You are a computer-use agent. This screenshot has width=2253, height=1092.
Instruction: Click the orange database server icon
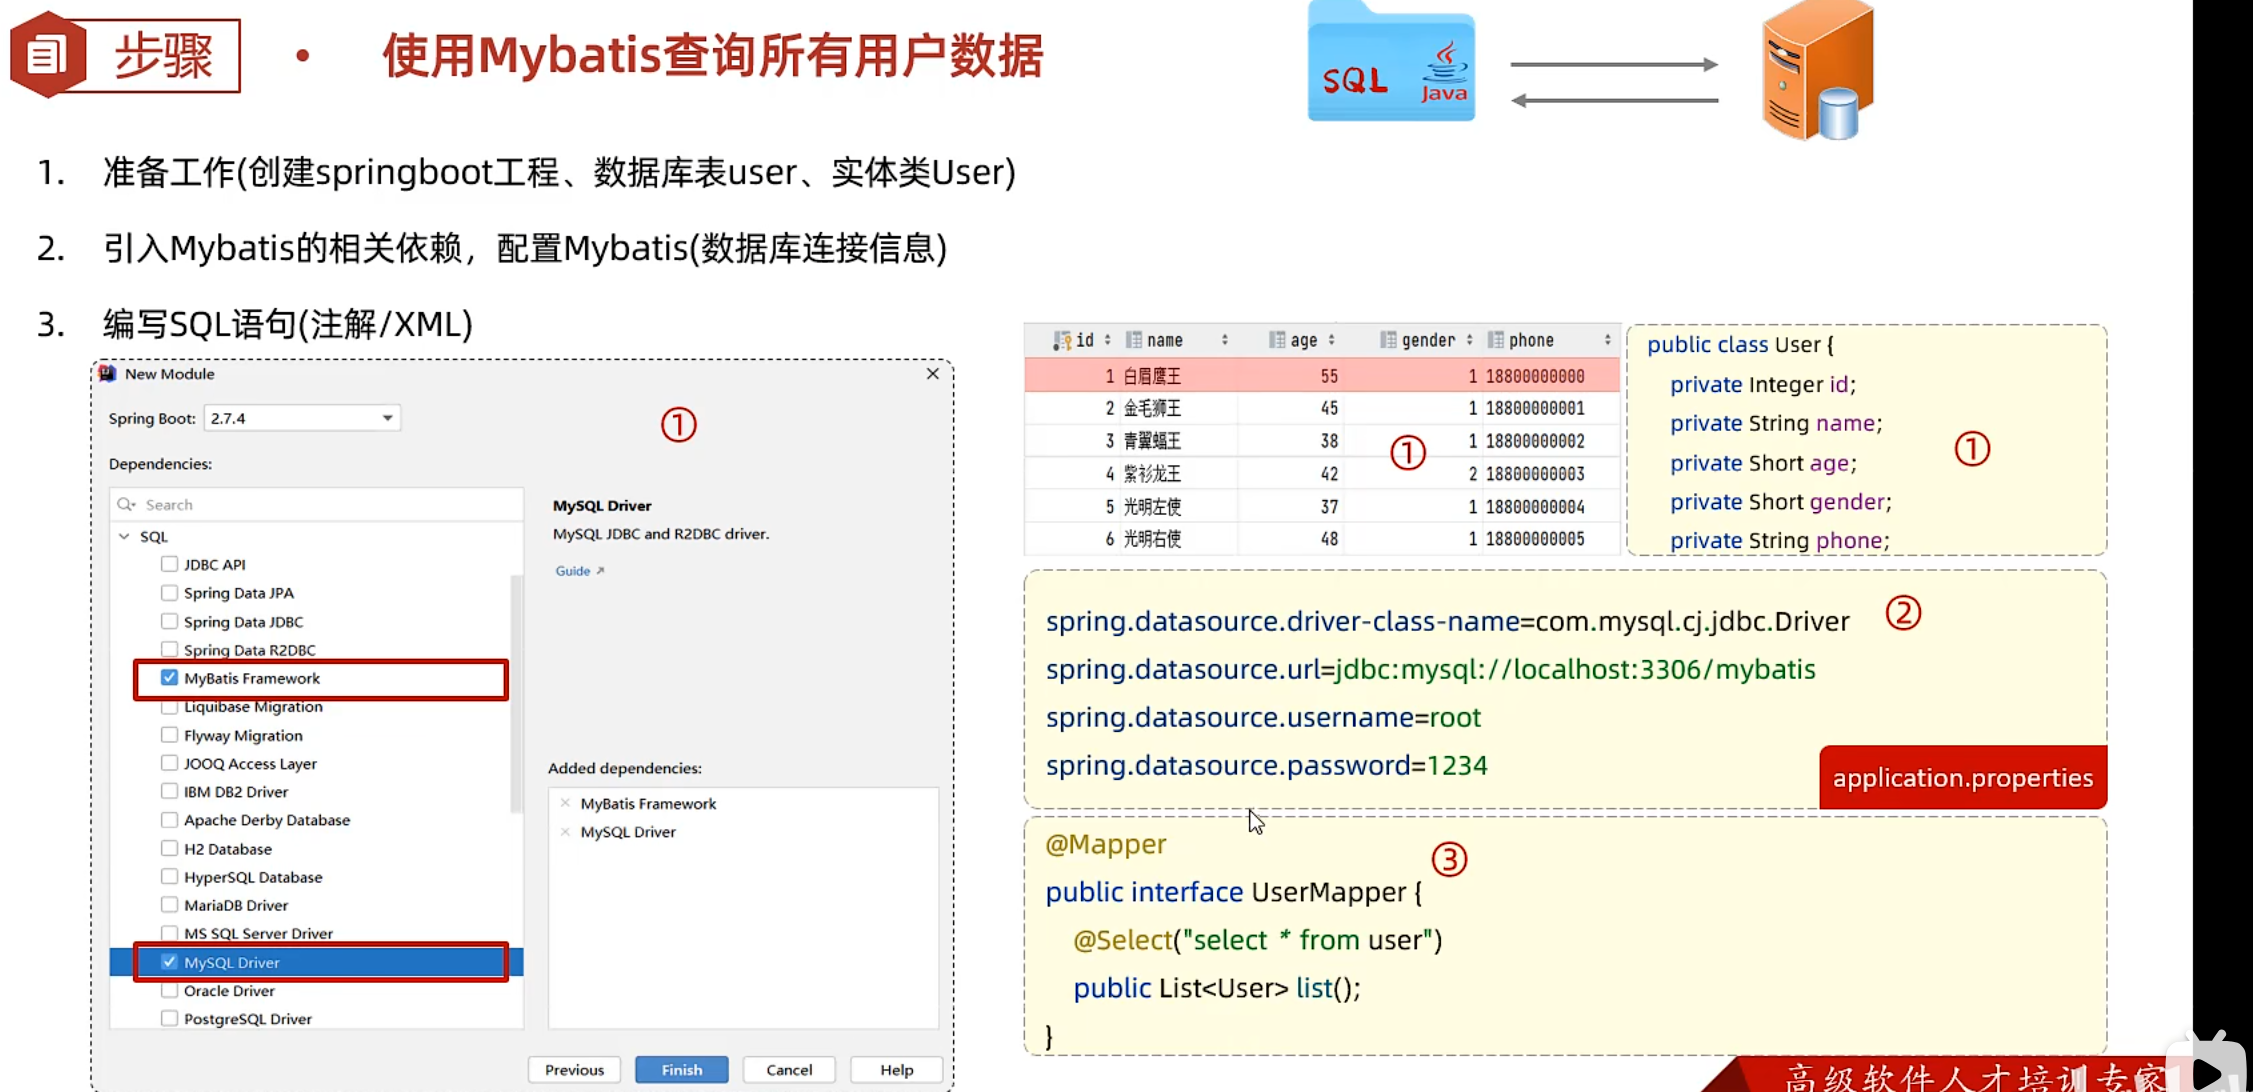point(1817,72)
